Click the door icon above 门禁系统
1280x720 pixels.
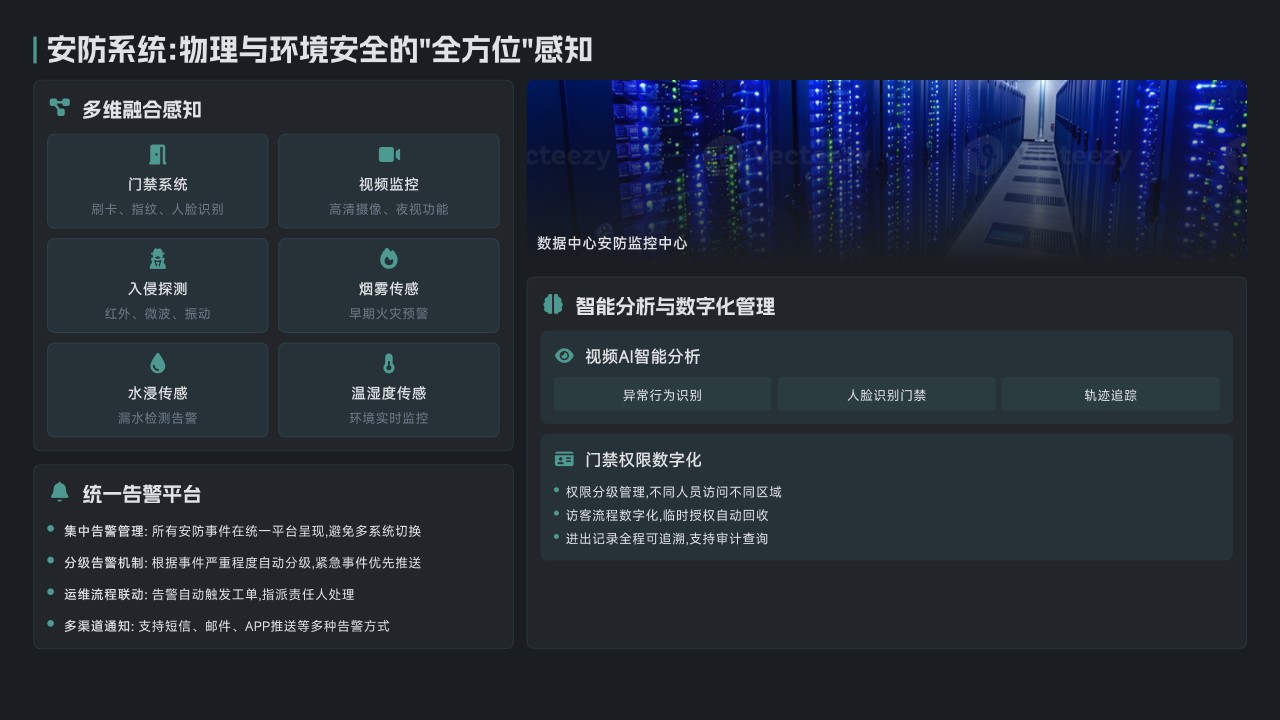pyautogui.click(x=157, y=154)
